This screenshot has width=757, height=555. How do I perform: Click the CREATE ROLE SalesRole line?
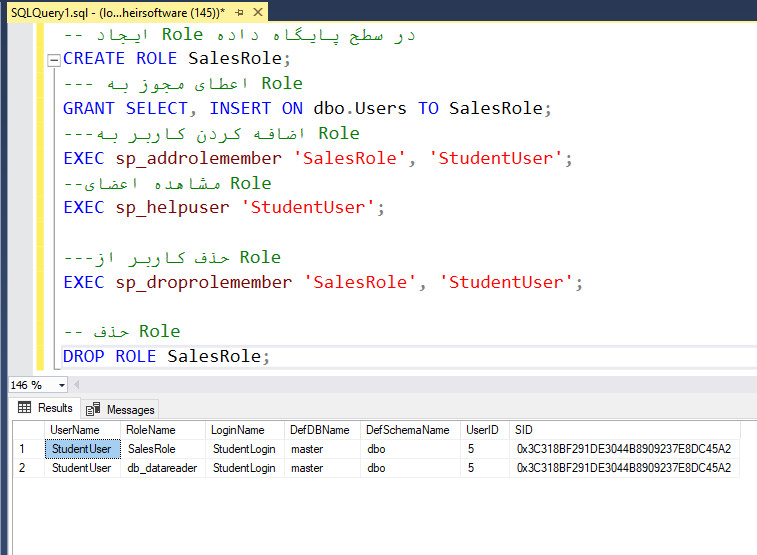(x=177, y=58)
